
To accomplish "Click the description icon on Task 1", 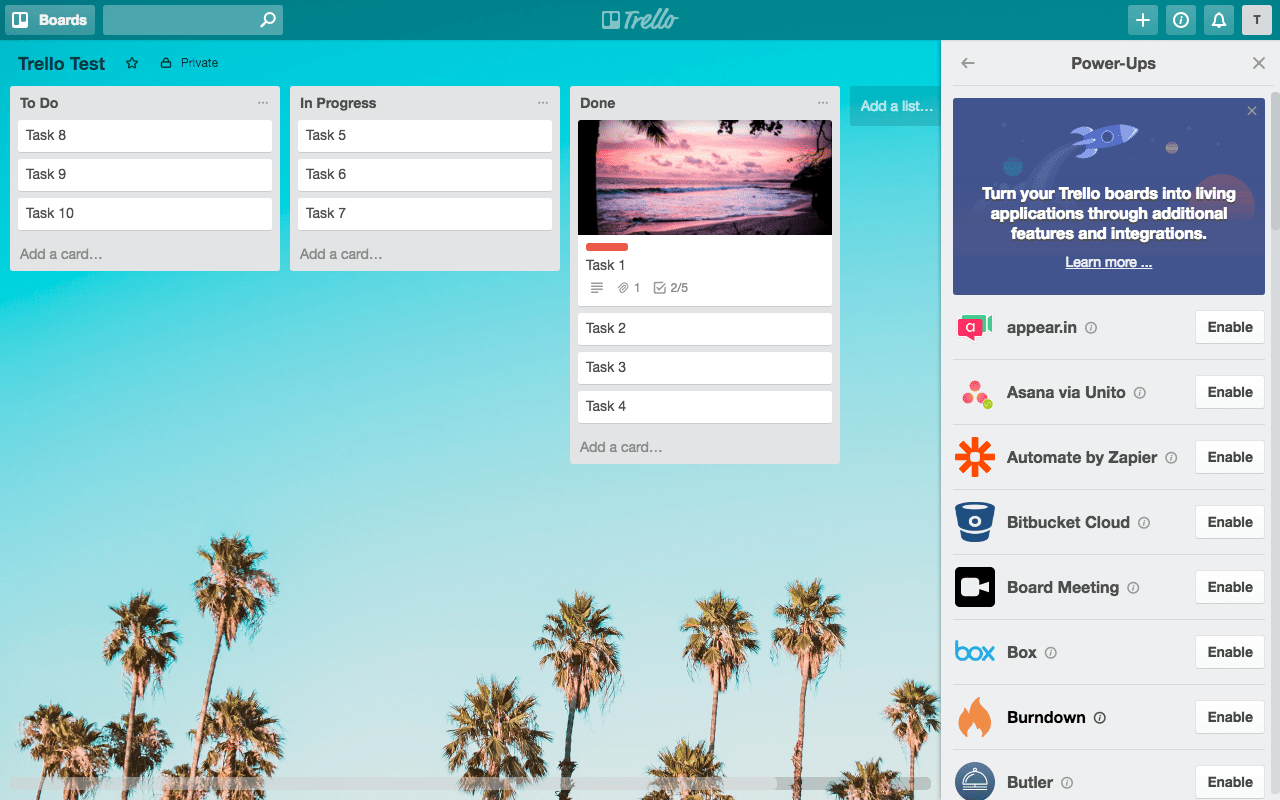I will [x=597, y=288].
